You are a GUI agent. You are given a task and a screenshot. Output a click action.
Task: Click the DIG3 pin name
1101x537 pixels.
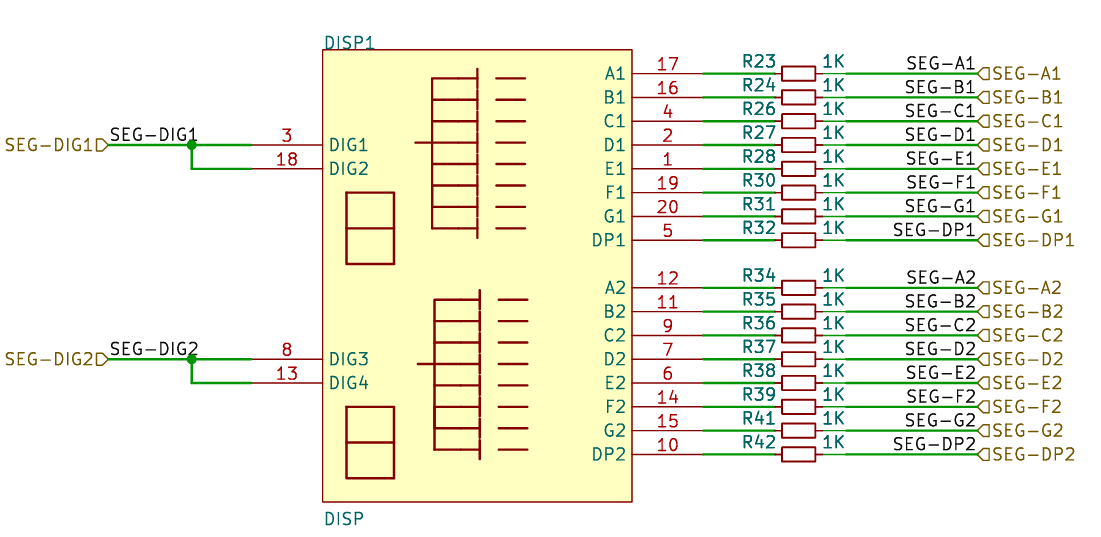[x=349, y=359]
